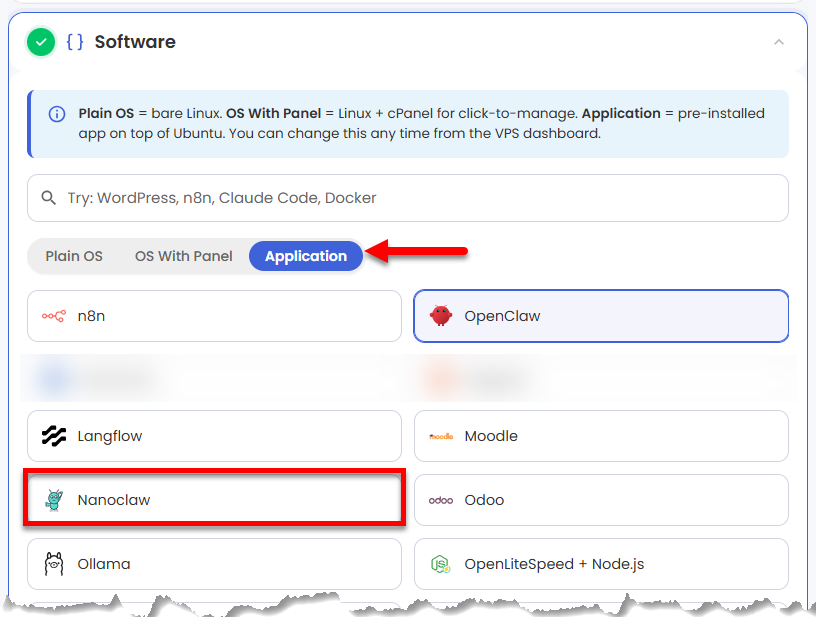
Task: Choose the n8n application card
Action: (214, 316)
